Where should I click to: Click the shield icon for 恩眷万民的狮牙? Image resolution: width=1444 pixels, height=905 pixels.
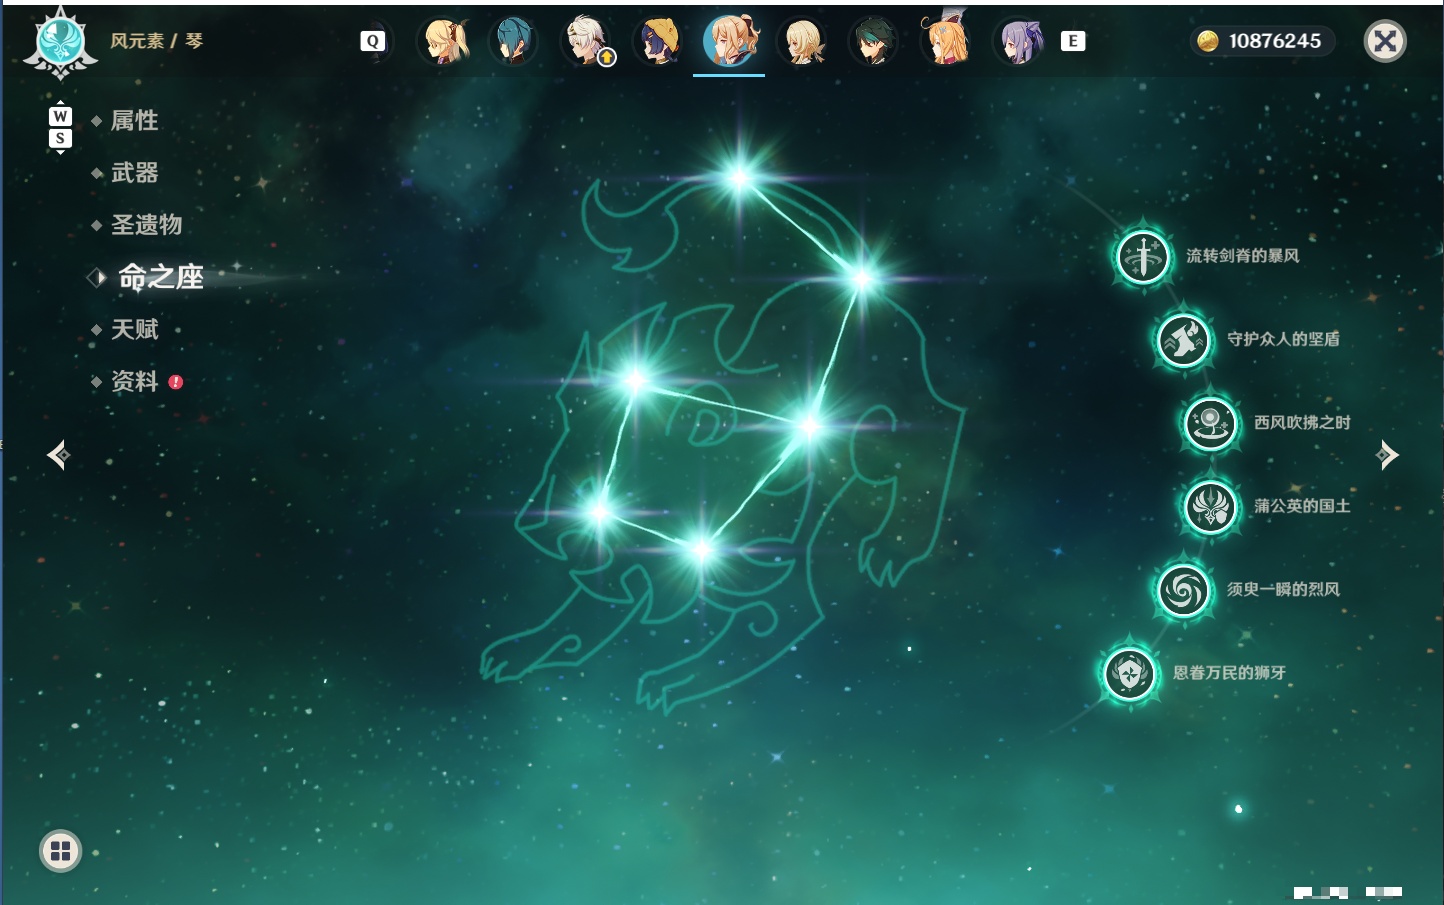tap(1130, 673)
